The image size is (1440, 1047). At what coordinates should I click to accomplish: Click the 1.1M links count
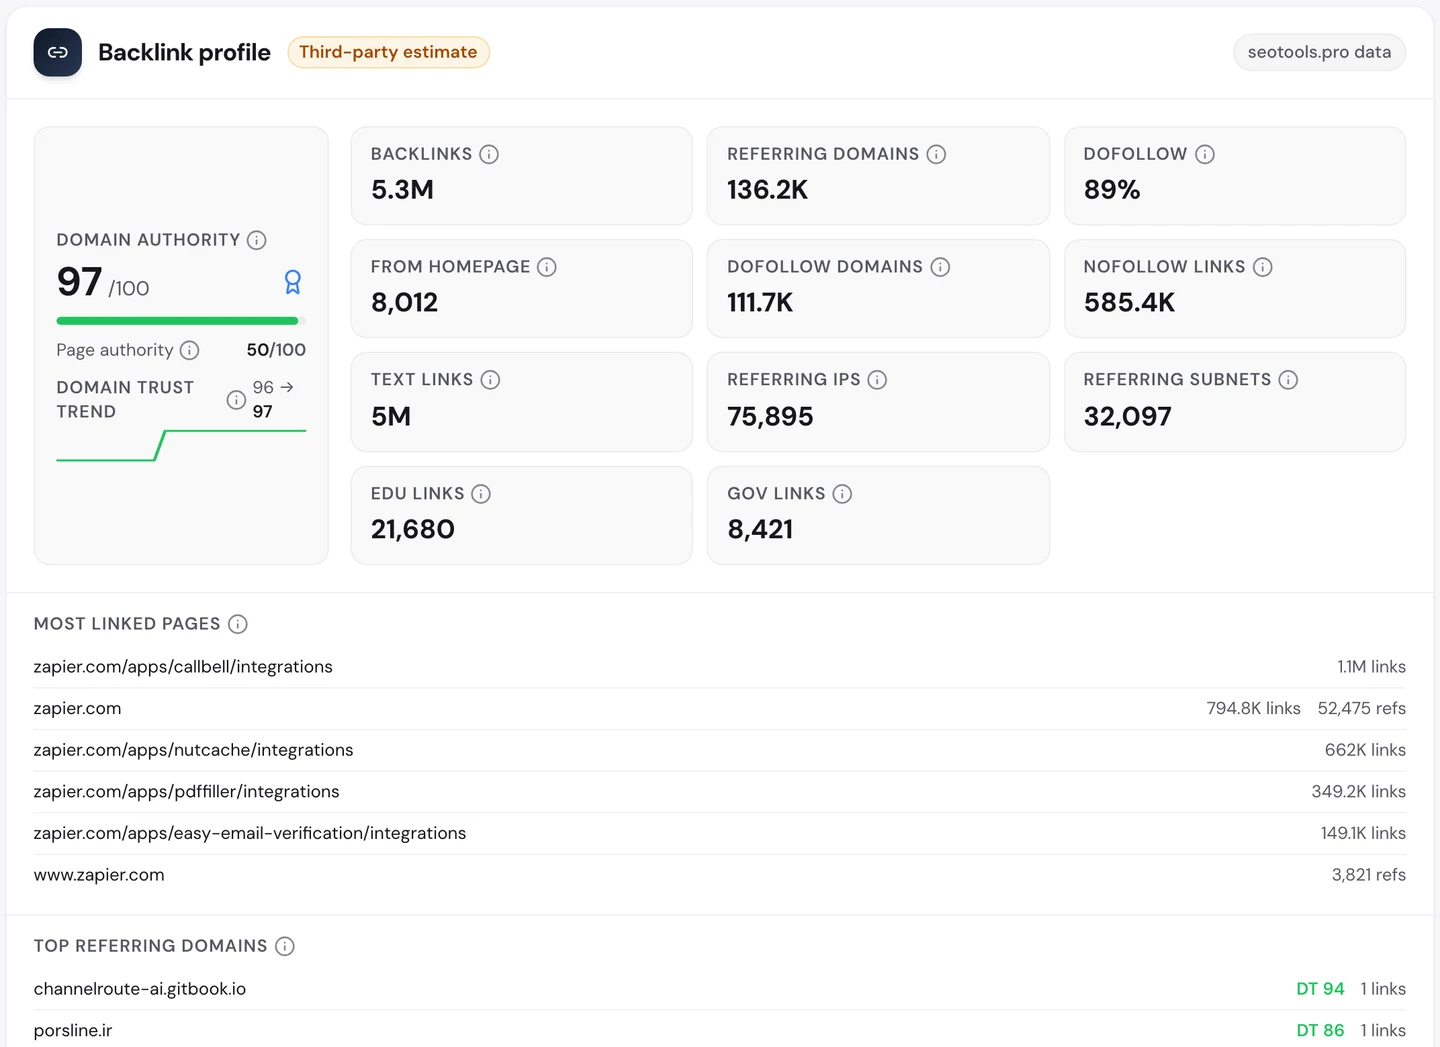(1372, 667)
